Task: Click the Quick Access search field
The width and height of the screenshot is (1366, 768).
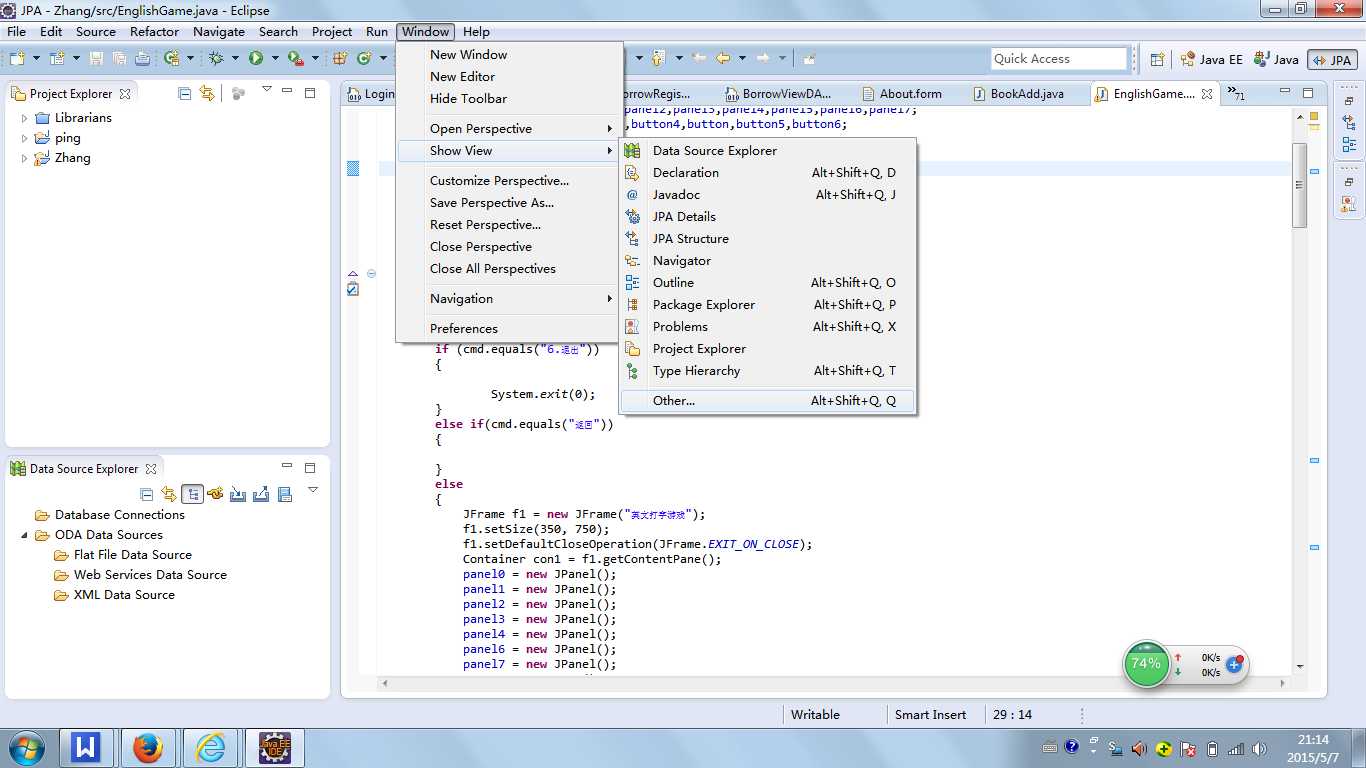Action: (x=1059, y=59)
